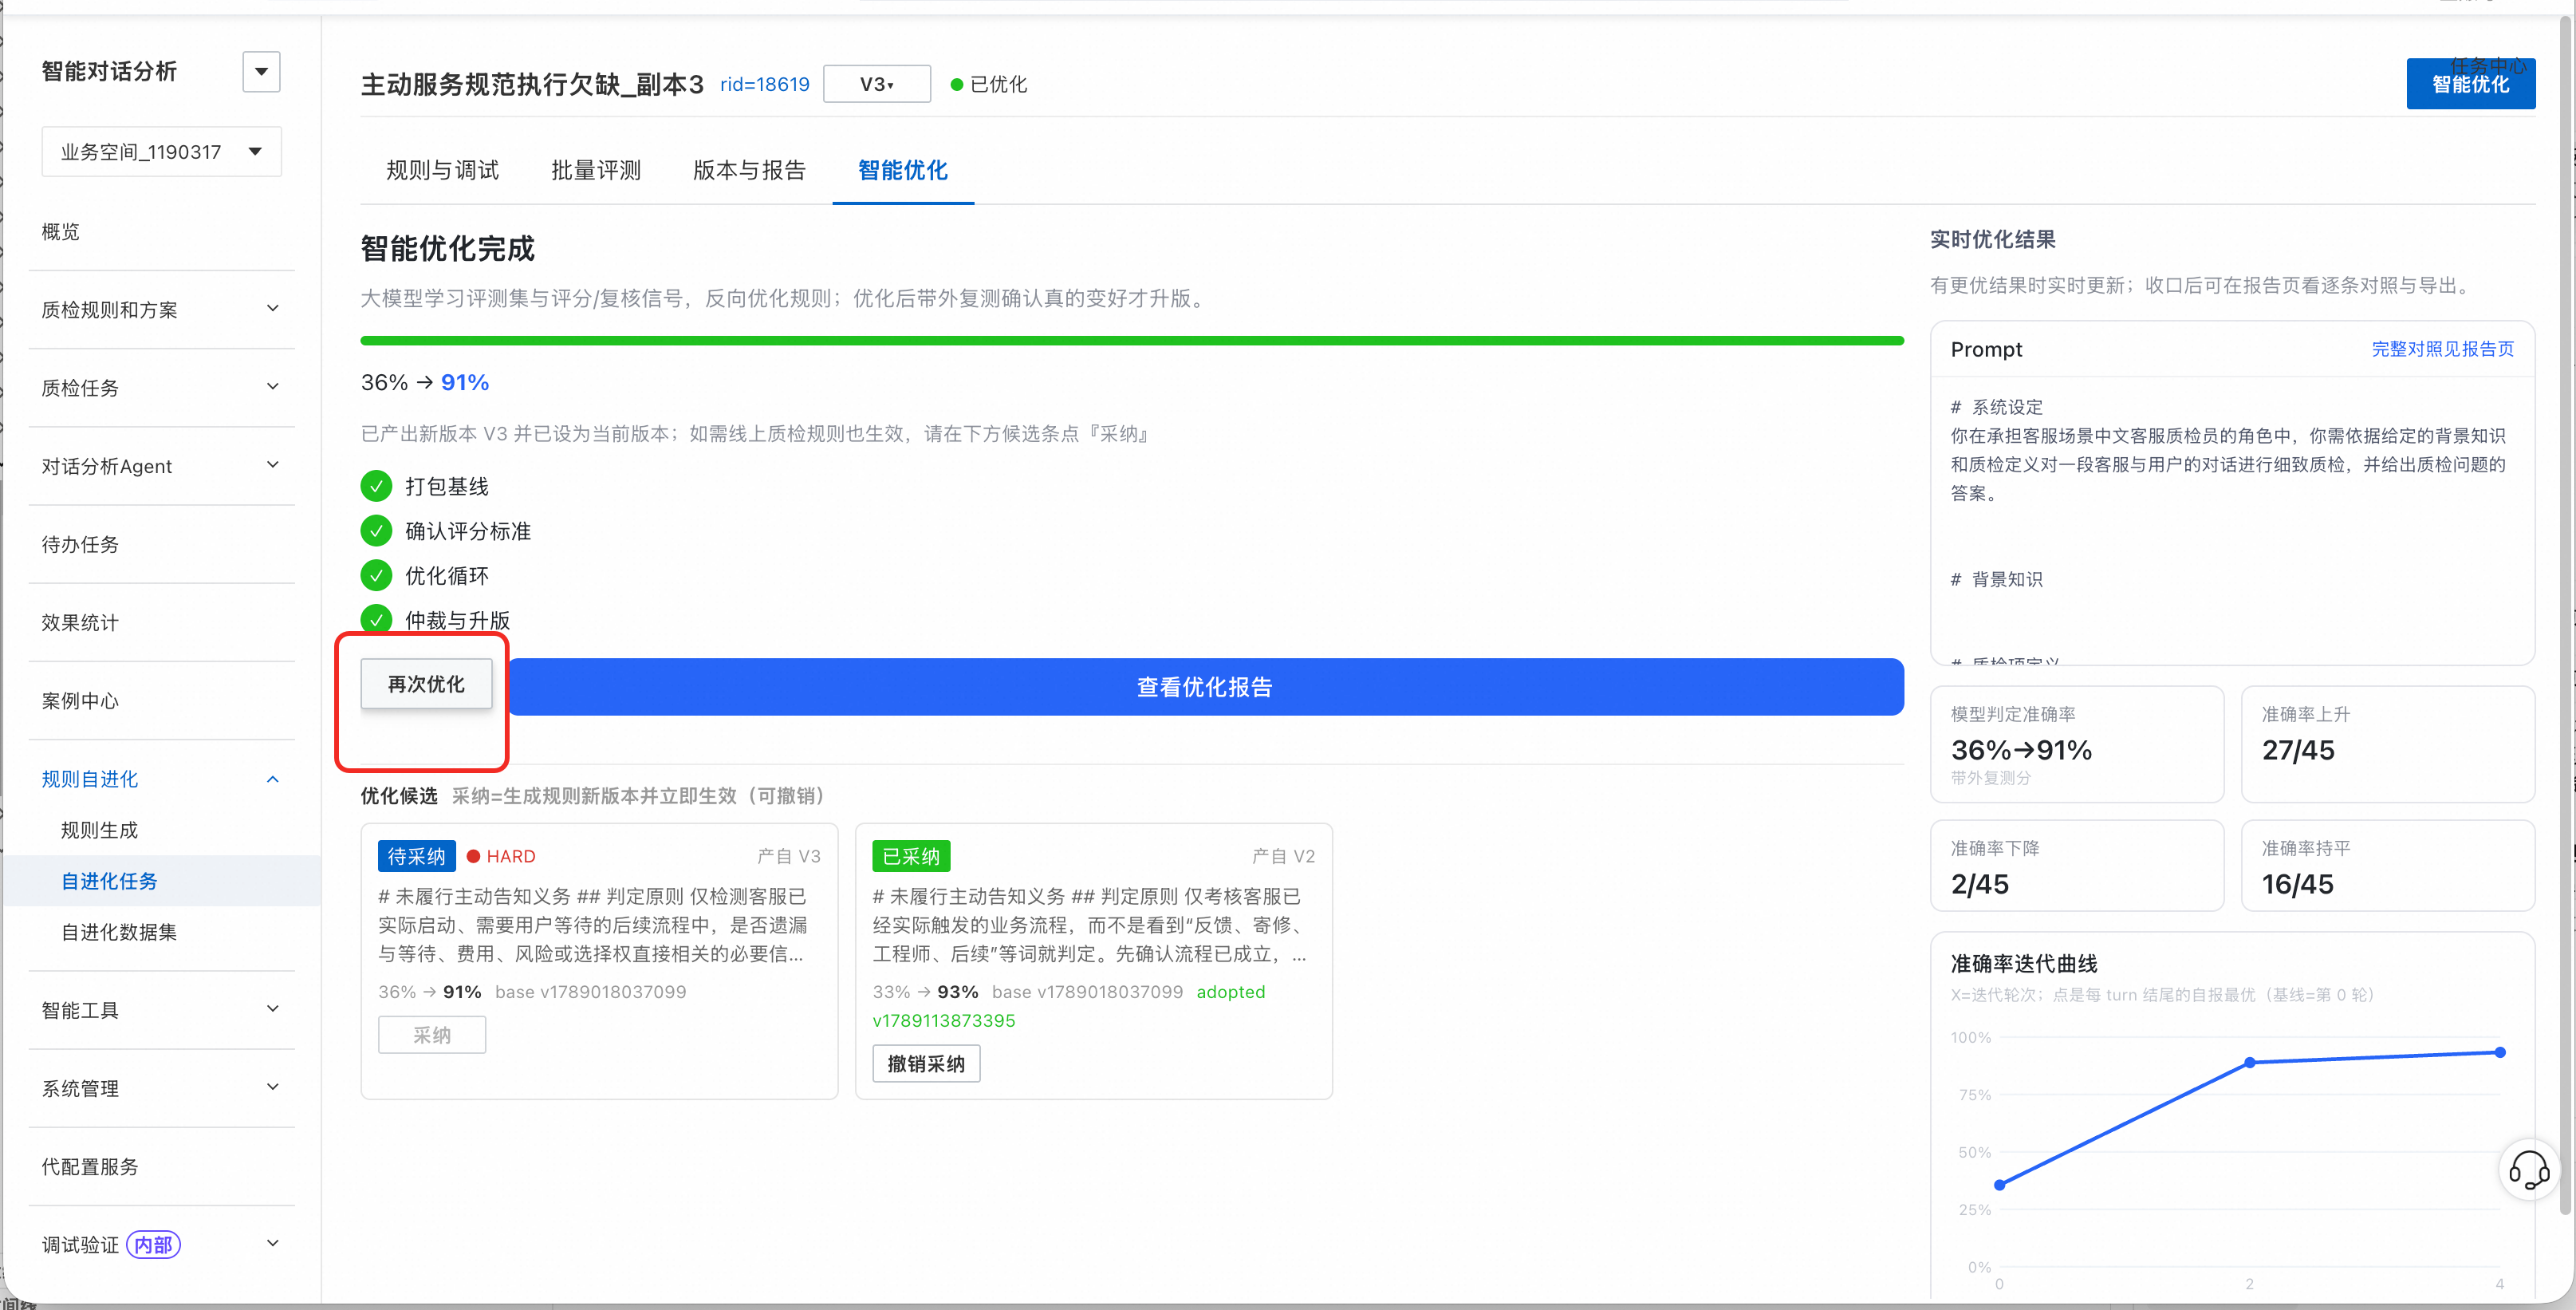Click the green 已优化 status dot
This screenshot has width=2576, height=1310.
[x=957, y=85]
